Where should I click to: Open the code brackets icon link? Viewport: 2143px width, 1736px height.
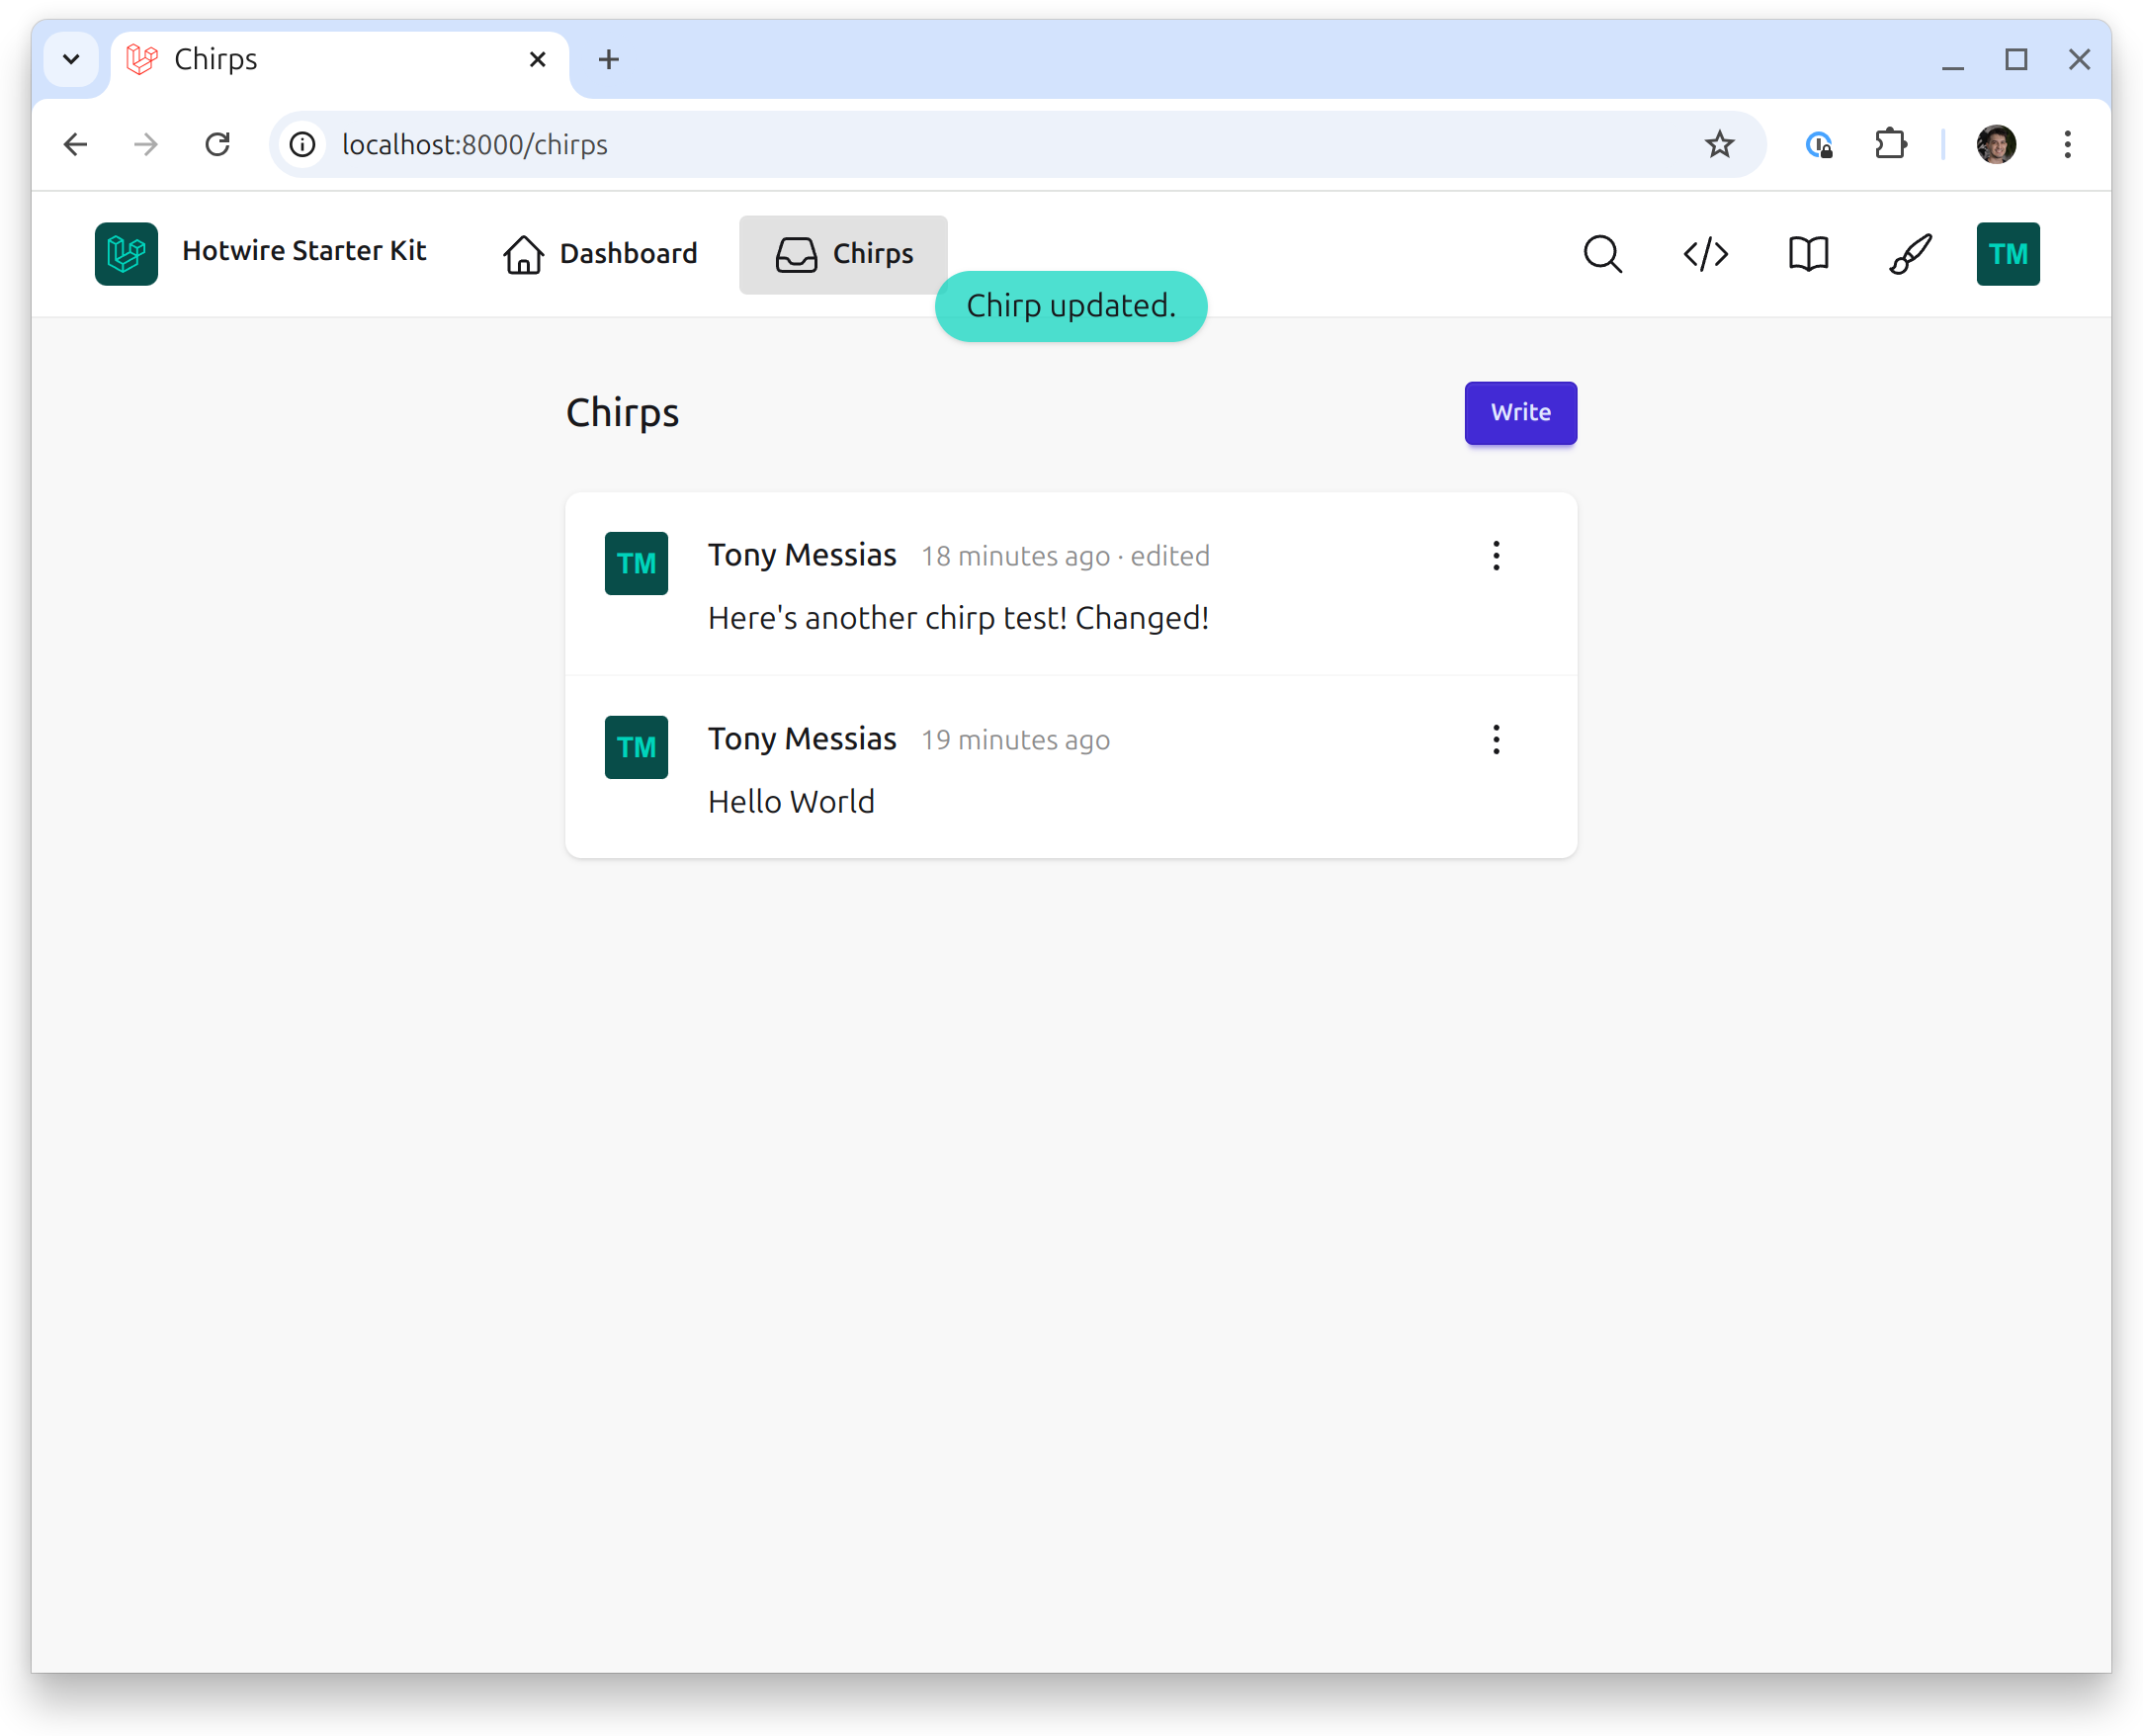(x=1705, y=254)
